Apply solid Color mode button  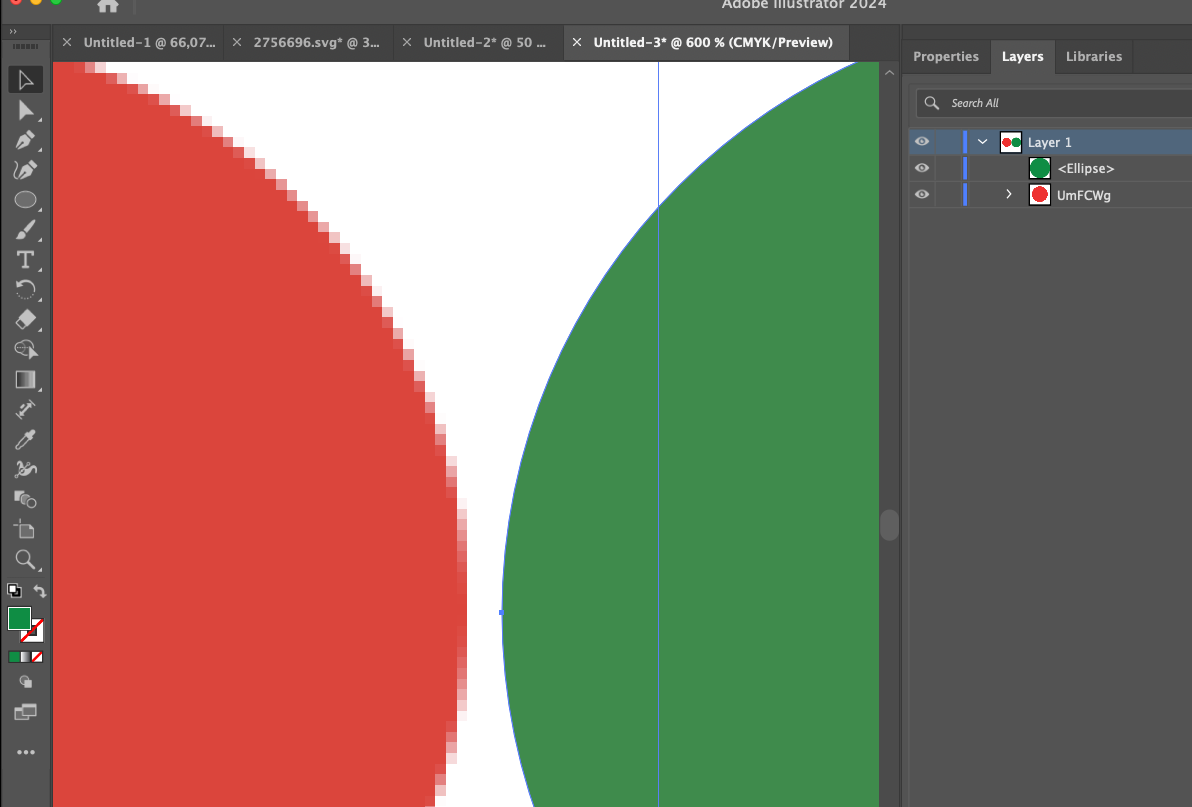pos(14,657)
